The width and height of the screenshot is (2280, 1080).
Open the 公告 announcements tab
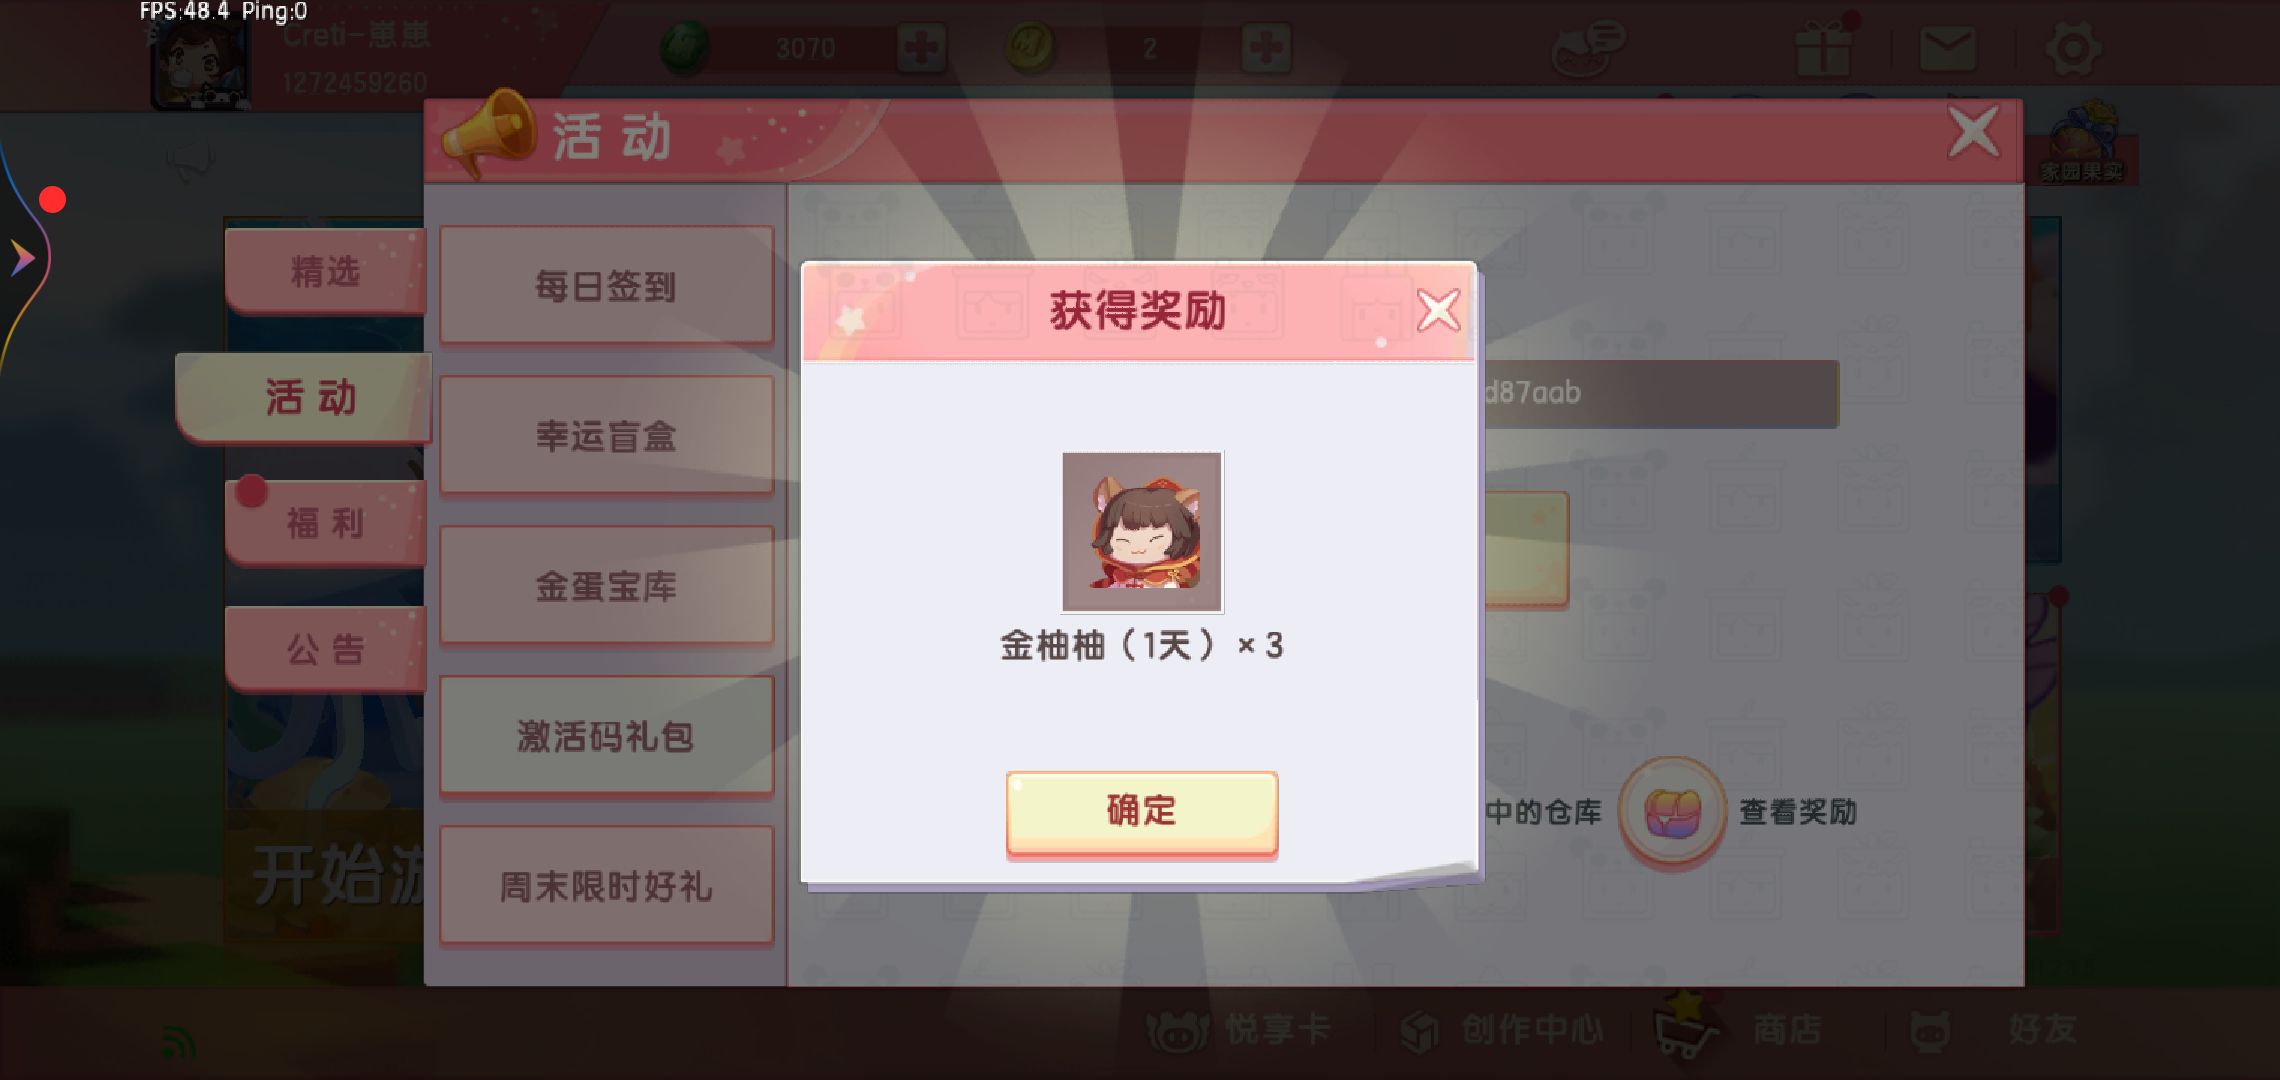point(325,649)
